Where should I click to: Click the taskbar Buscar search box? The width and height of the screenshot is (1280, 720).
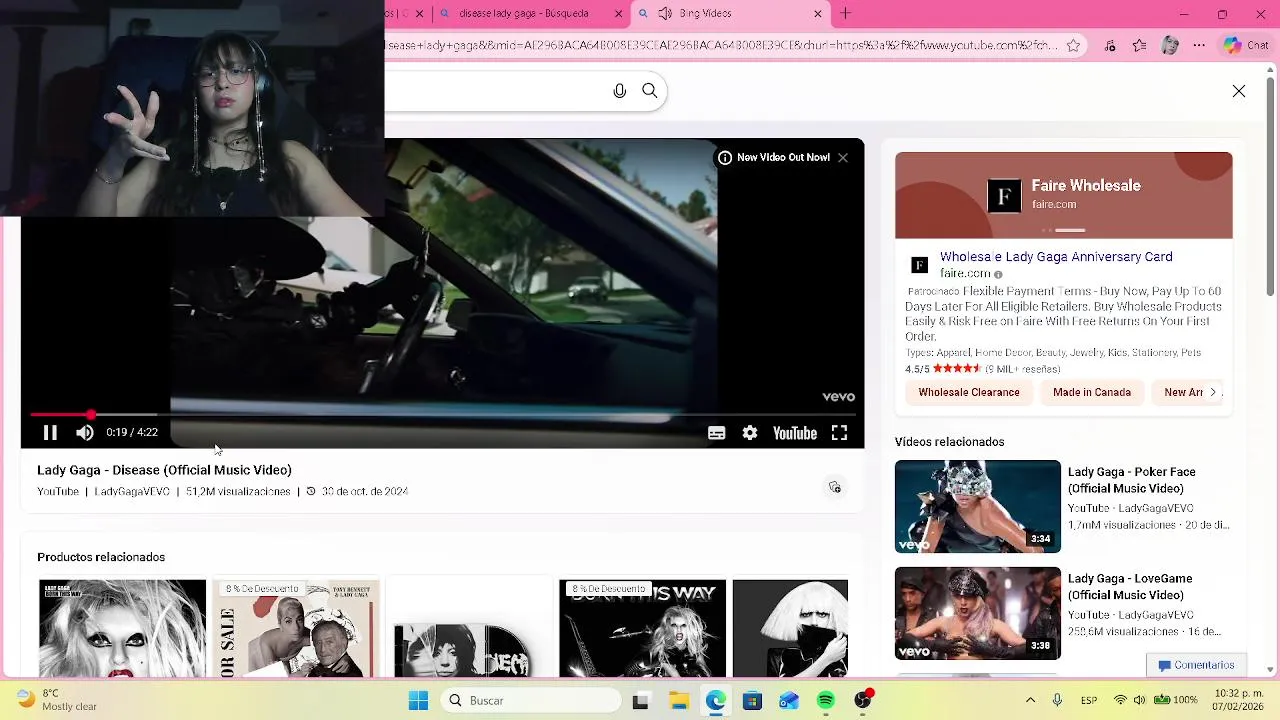pos(530,701)
